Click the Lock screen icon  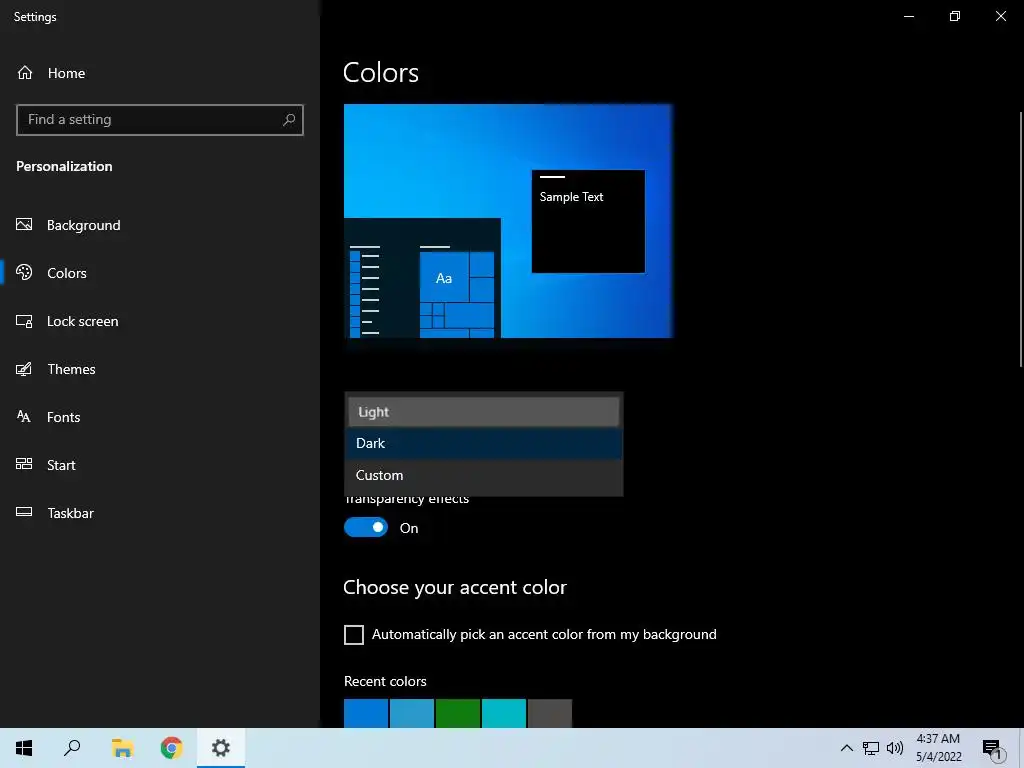(x=24, y=321)
